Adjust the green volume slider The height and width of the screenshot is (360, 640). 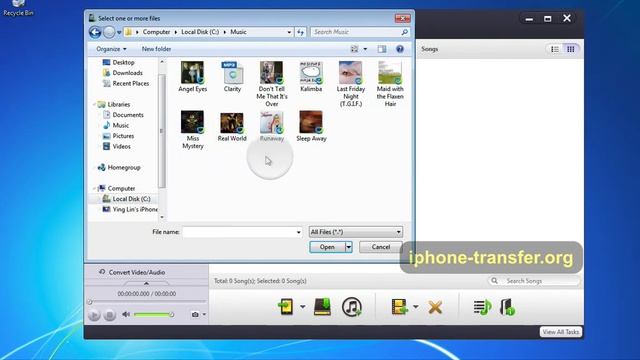click(x=154, y=314)
